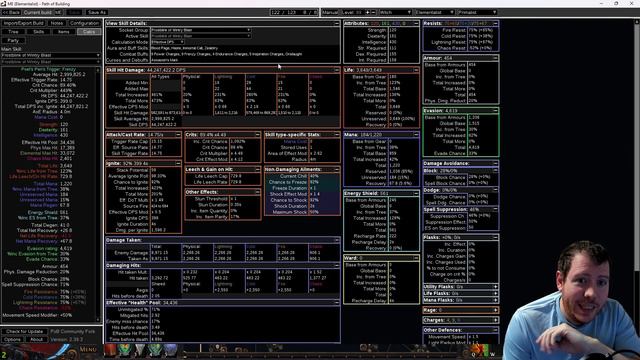This screenshot has height=360, width=640.
Task: Collapse the Attack/Cast Rate section
Action: pos(178,134)
